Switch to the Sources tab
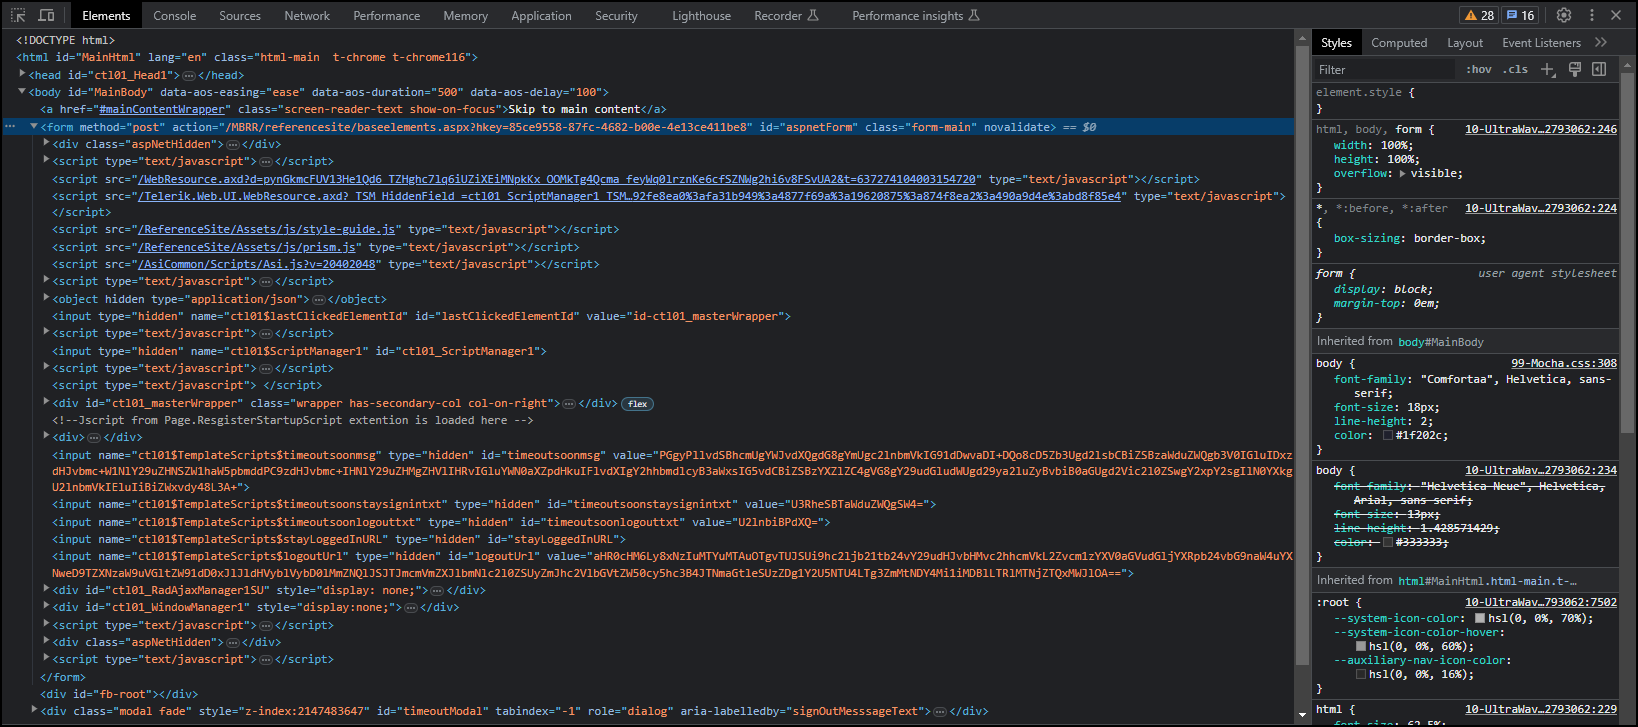Screen dimensions: 1638x727 click(x=240, y=15)
